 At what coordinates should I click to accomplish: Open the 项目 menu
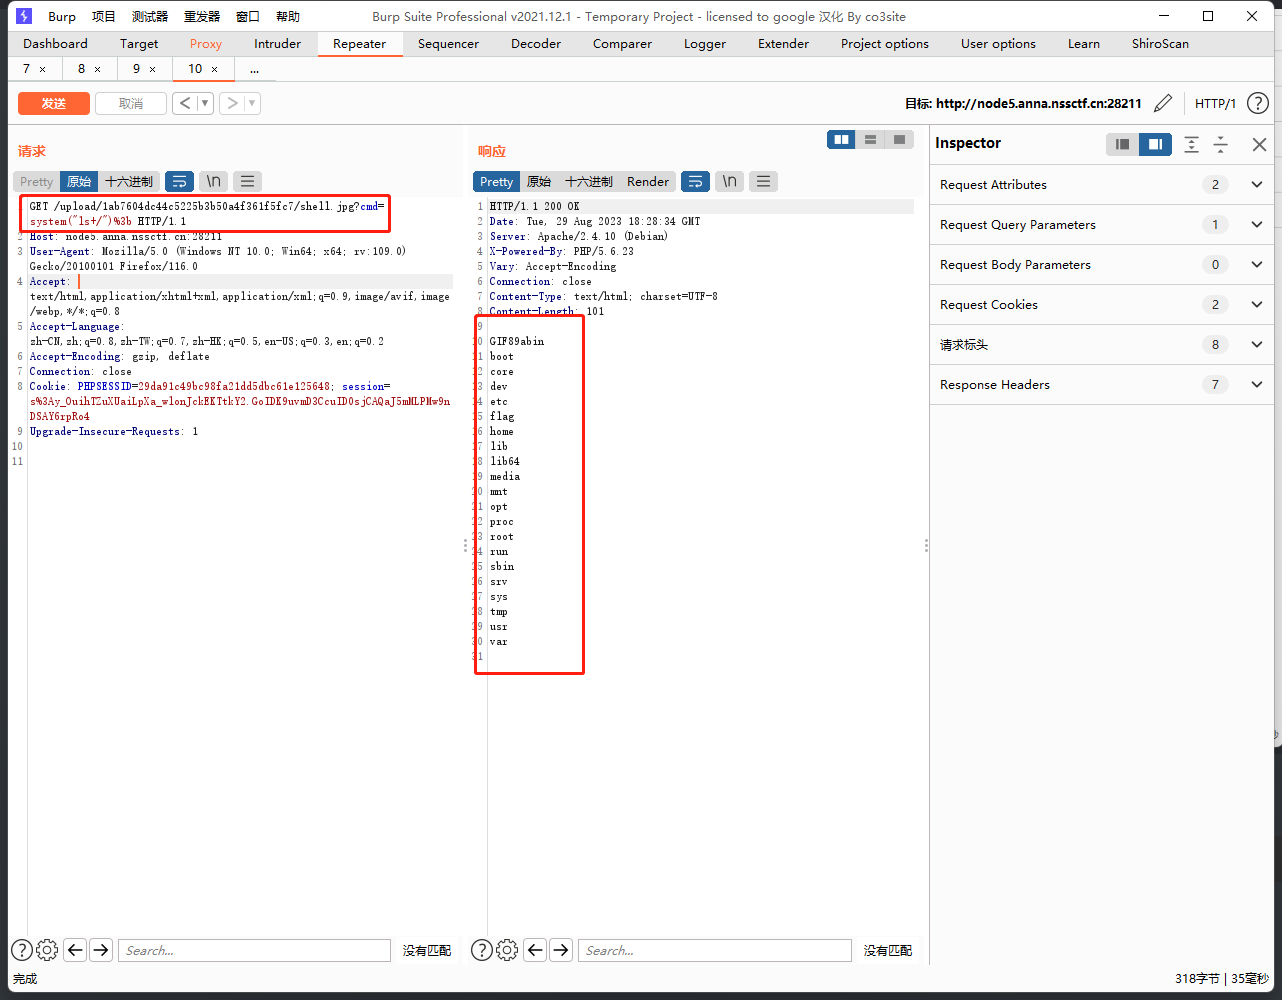pos(104,16)
